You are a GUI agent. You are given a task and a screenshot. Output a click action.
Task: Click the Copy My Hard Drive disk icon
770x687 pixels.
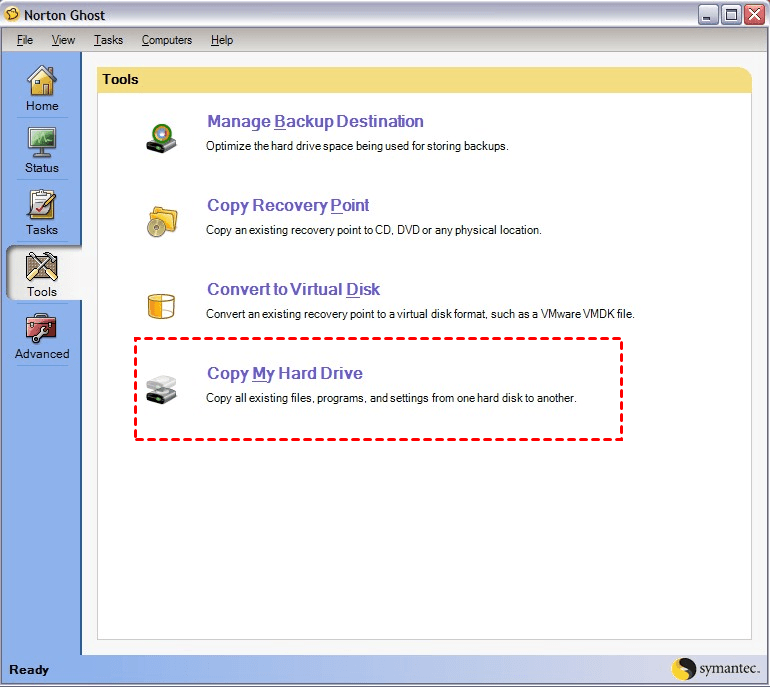(161, 390)
